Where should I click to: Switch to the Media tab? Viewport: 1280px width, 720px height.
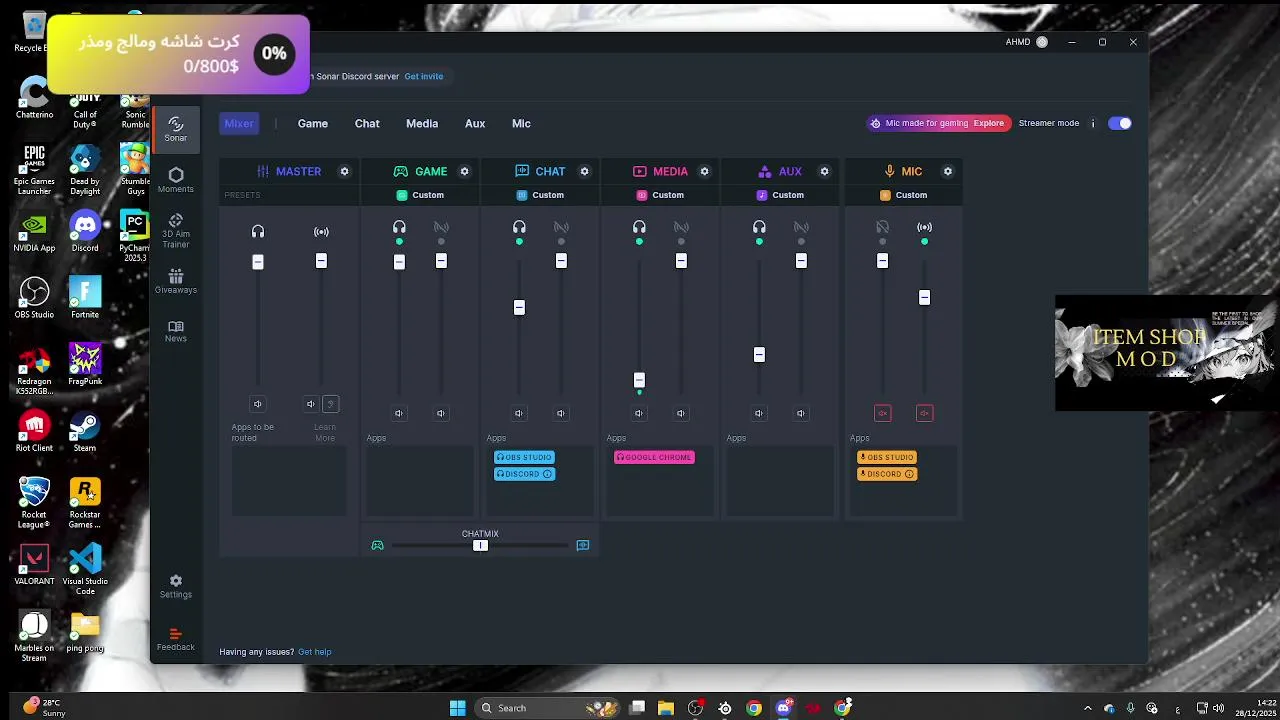pos(422,123)
